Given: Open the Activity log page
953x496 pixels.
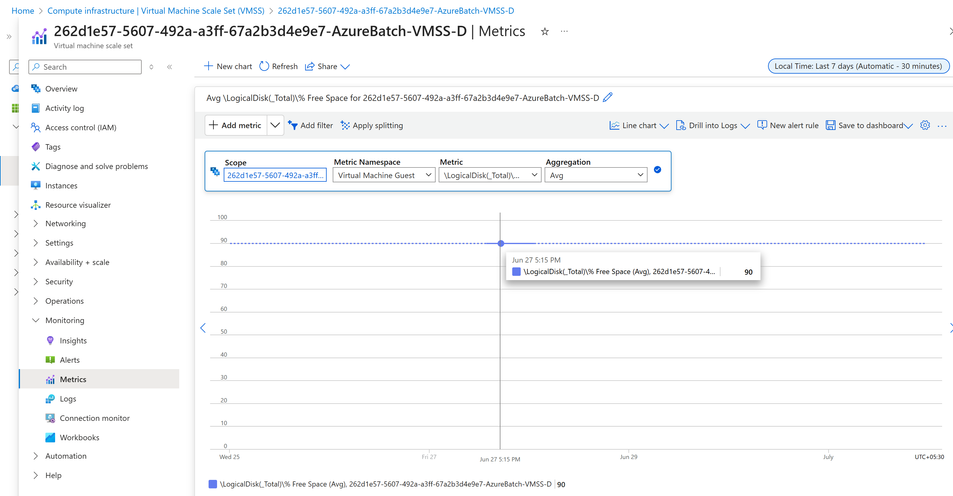Looking at the screenshot, I should [x=64, y=108].
